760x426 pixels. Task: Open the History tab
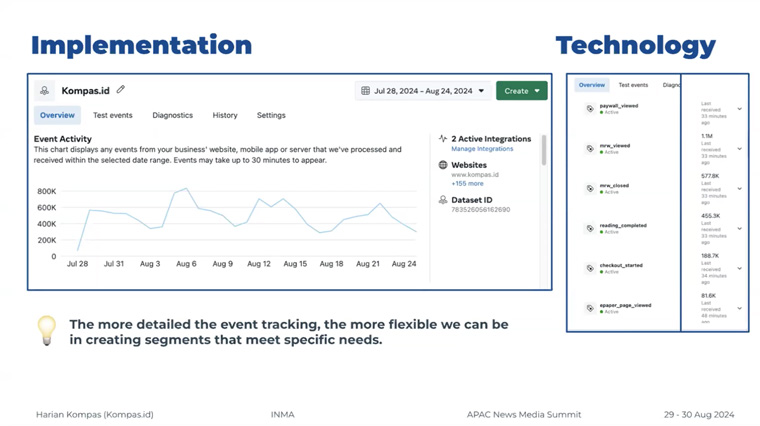point(225,115)
